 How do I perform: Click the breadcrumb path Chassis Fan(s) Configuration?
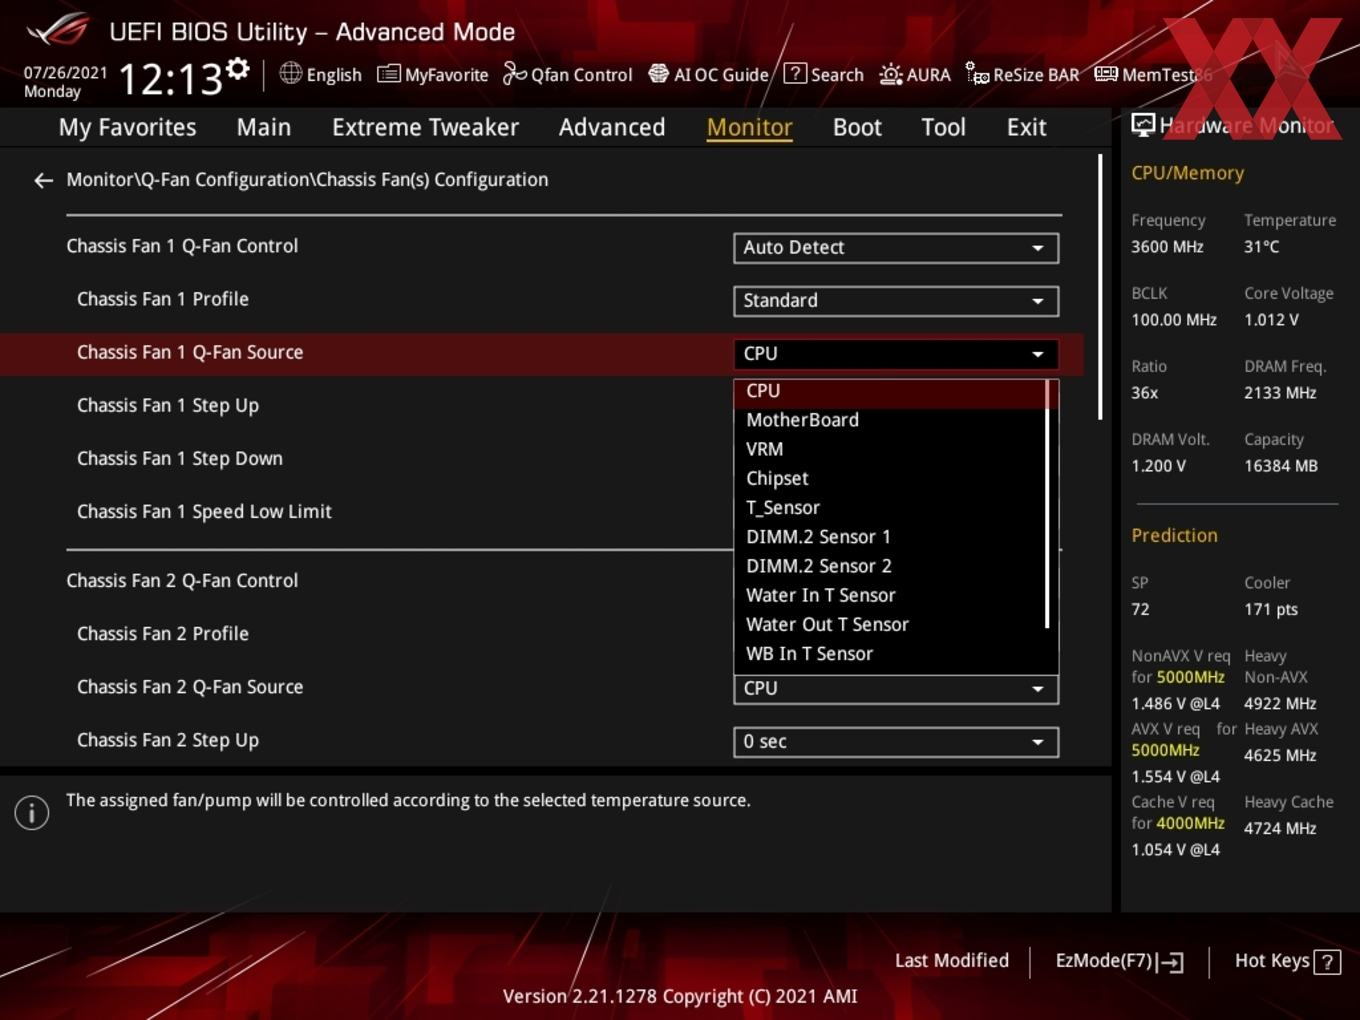434,180
